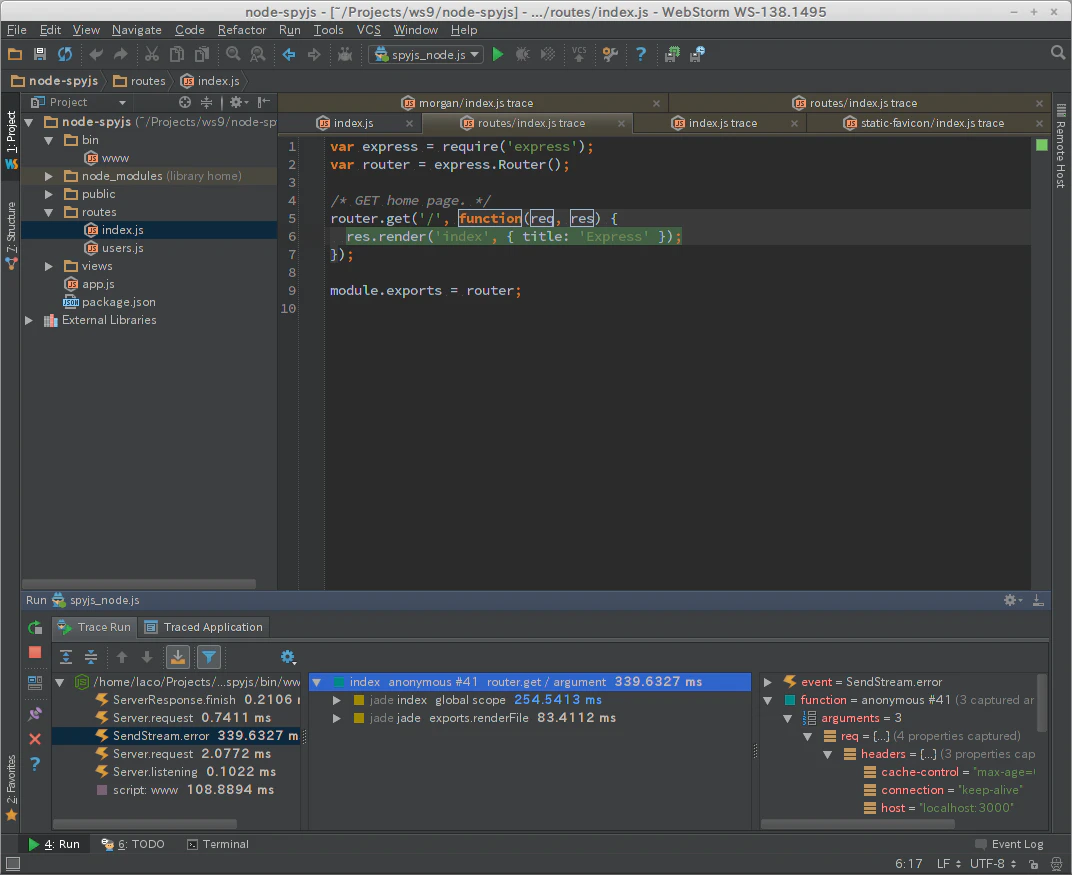
Task: Toggle the Terminal tool window
Action: point(218,844)
